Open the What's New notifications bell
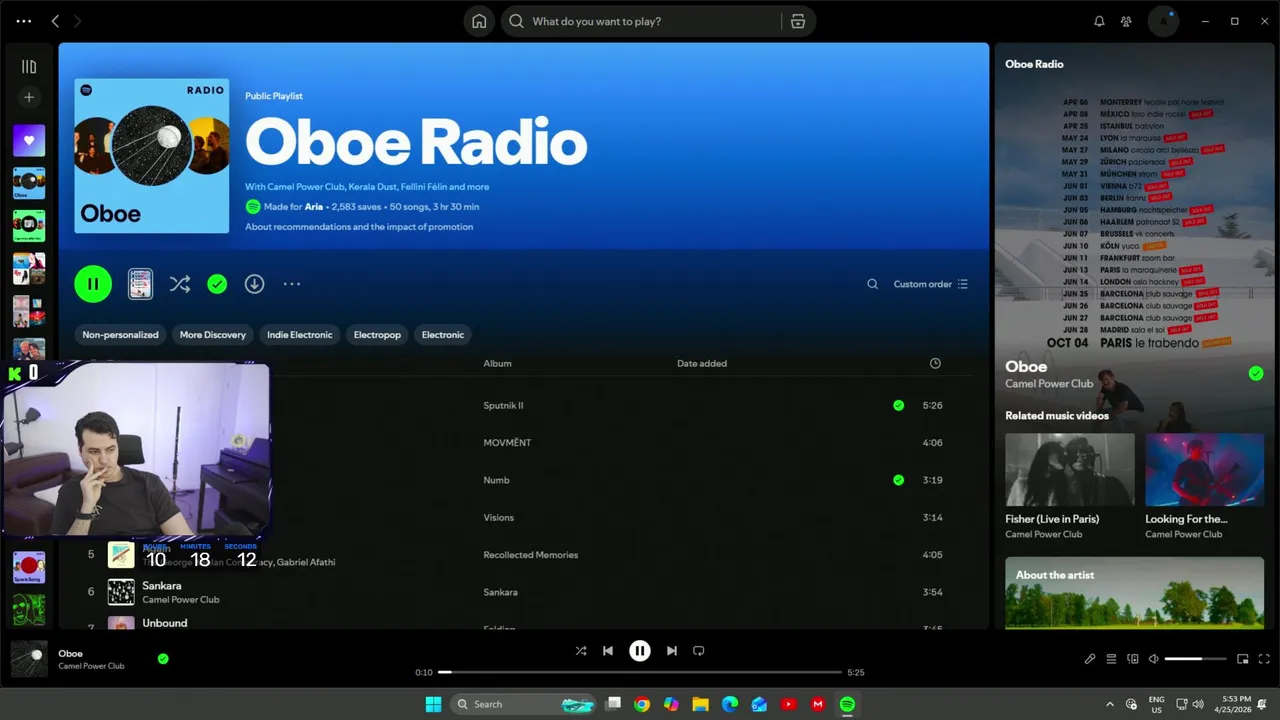1280x720 pixels. coord(1099,21)
